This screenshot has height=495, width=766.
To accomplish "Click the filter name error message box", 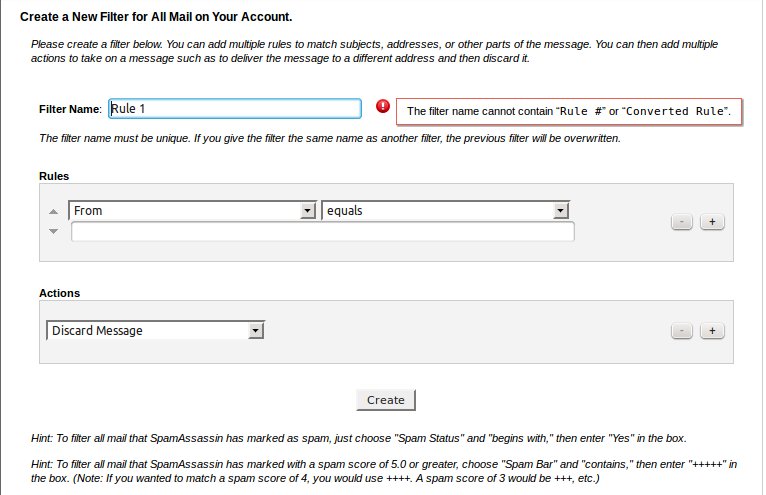I will 570,111.
